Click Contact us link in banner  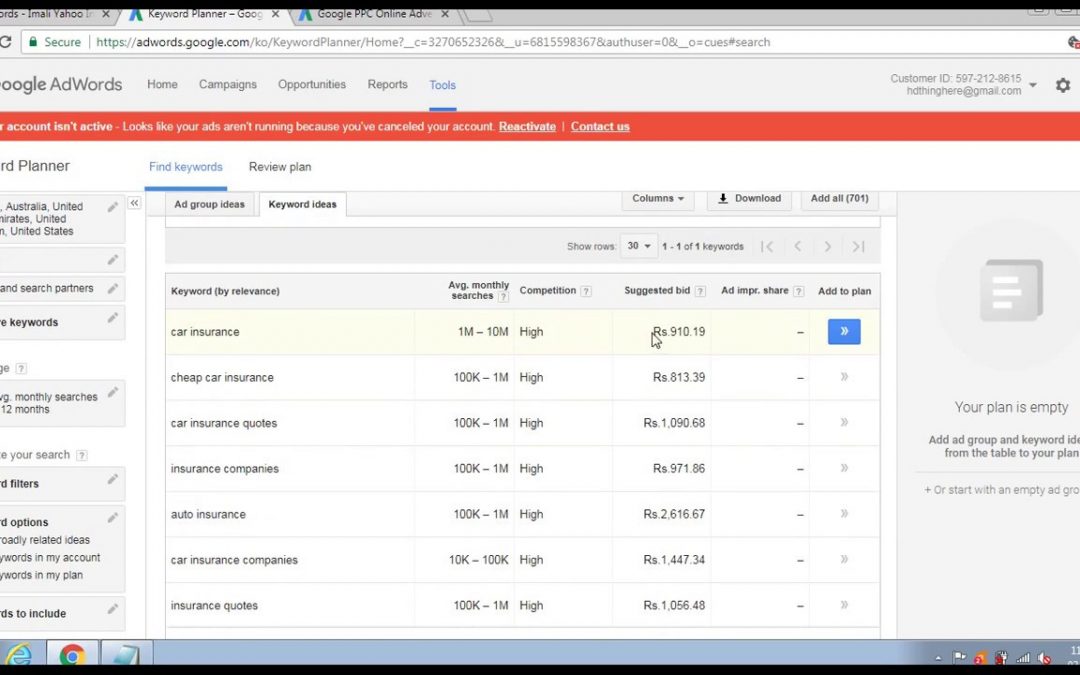(x=600, y=127)
